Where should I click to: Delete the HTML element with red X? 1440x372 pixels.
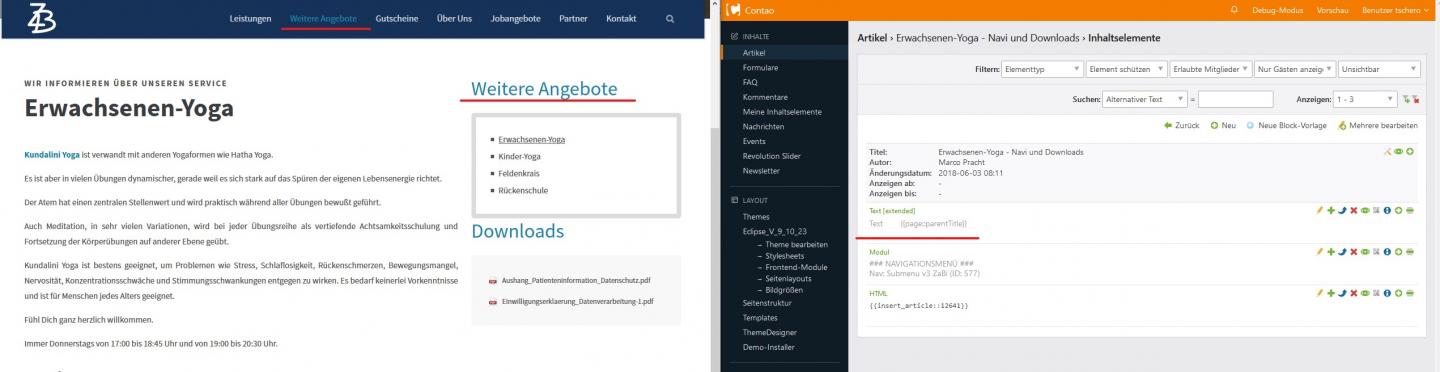(1353, 292)
